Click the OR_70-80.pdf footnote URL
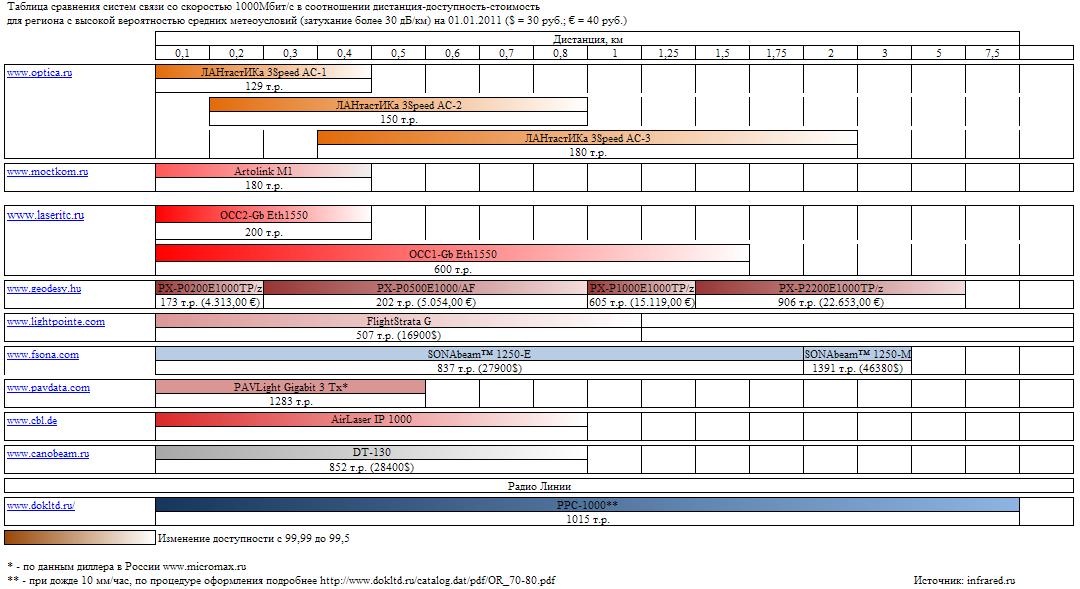Viewport: 1080px width, 589px height. pyautogui.click(x=437, y=580)
